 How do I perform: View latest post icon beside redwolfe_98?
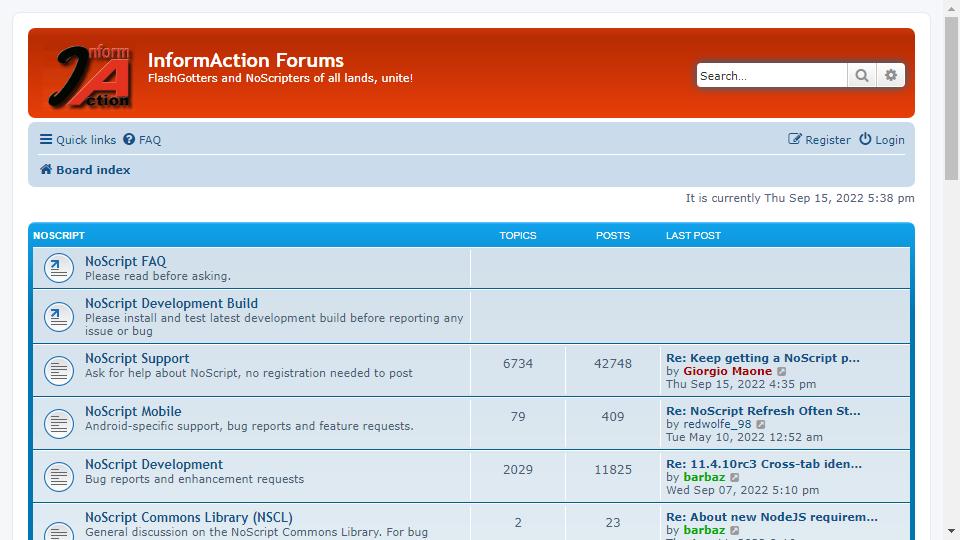[x=761, y=424]
